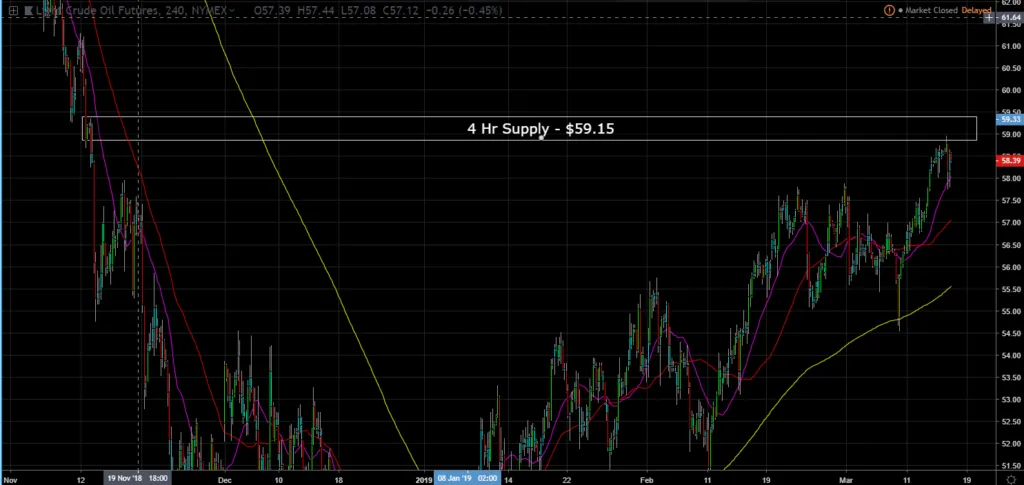Click the red 58.39 current price label

1010,161
